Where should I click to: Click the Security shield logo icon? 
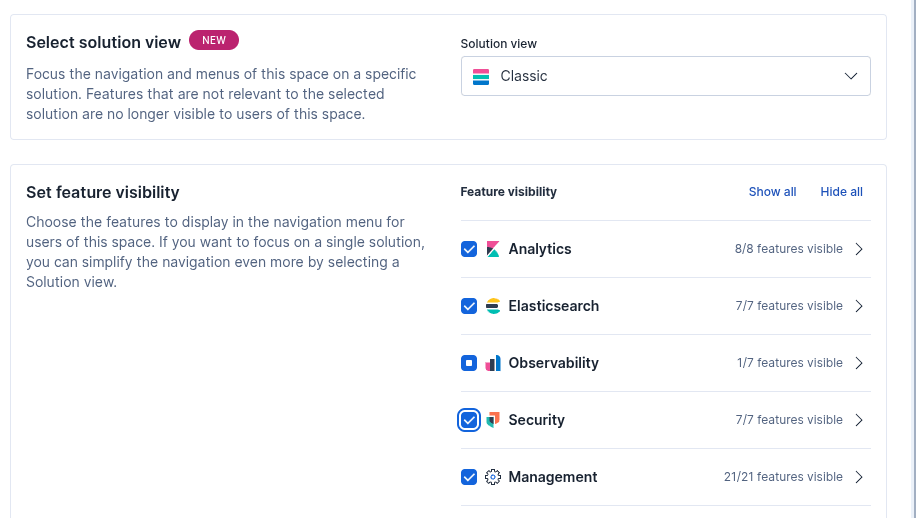(493, 420)
